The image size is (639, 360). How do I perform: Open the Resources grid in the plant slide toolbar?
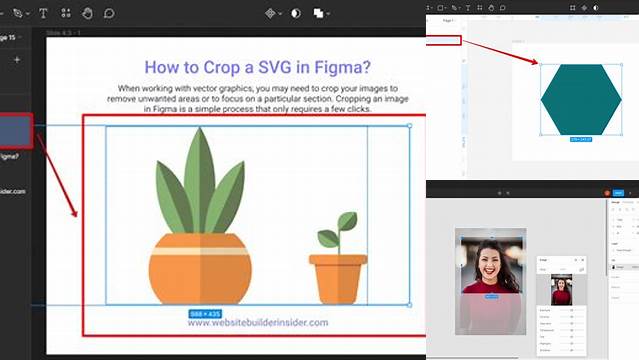click(66, 13)
